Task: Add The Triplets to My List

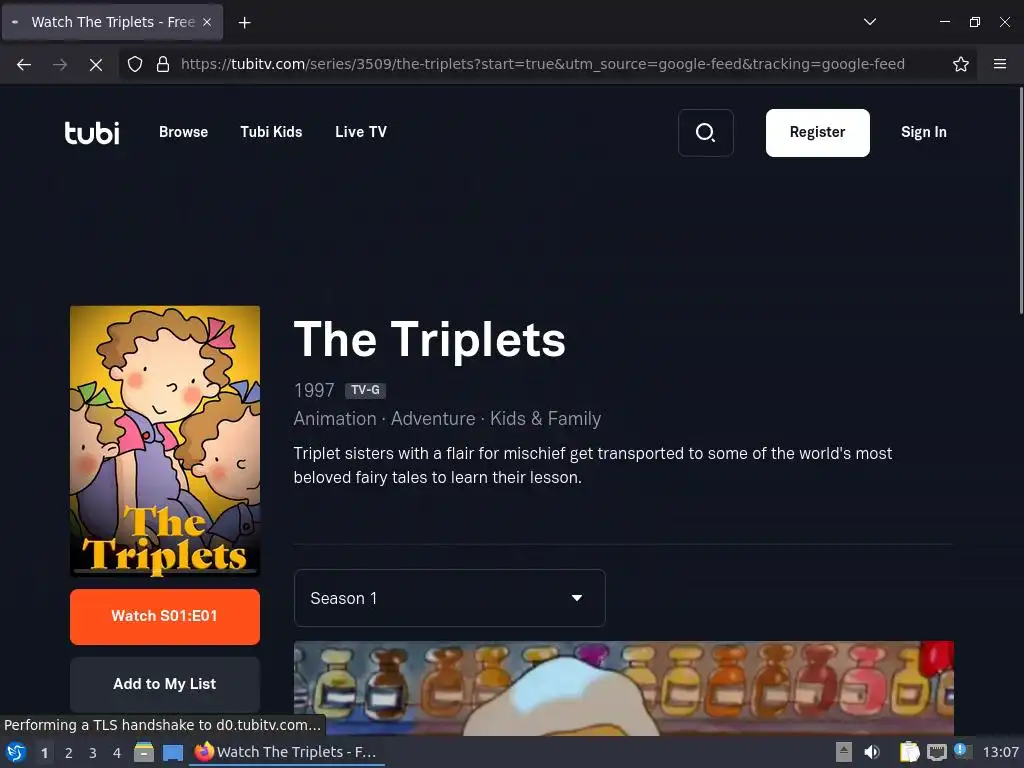Action: [165, 684]
